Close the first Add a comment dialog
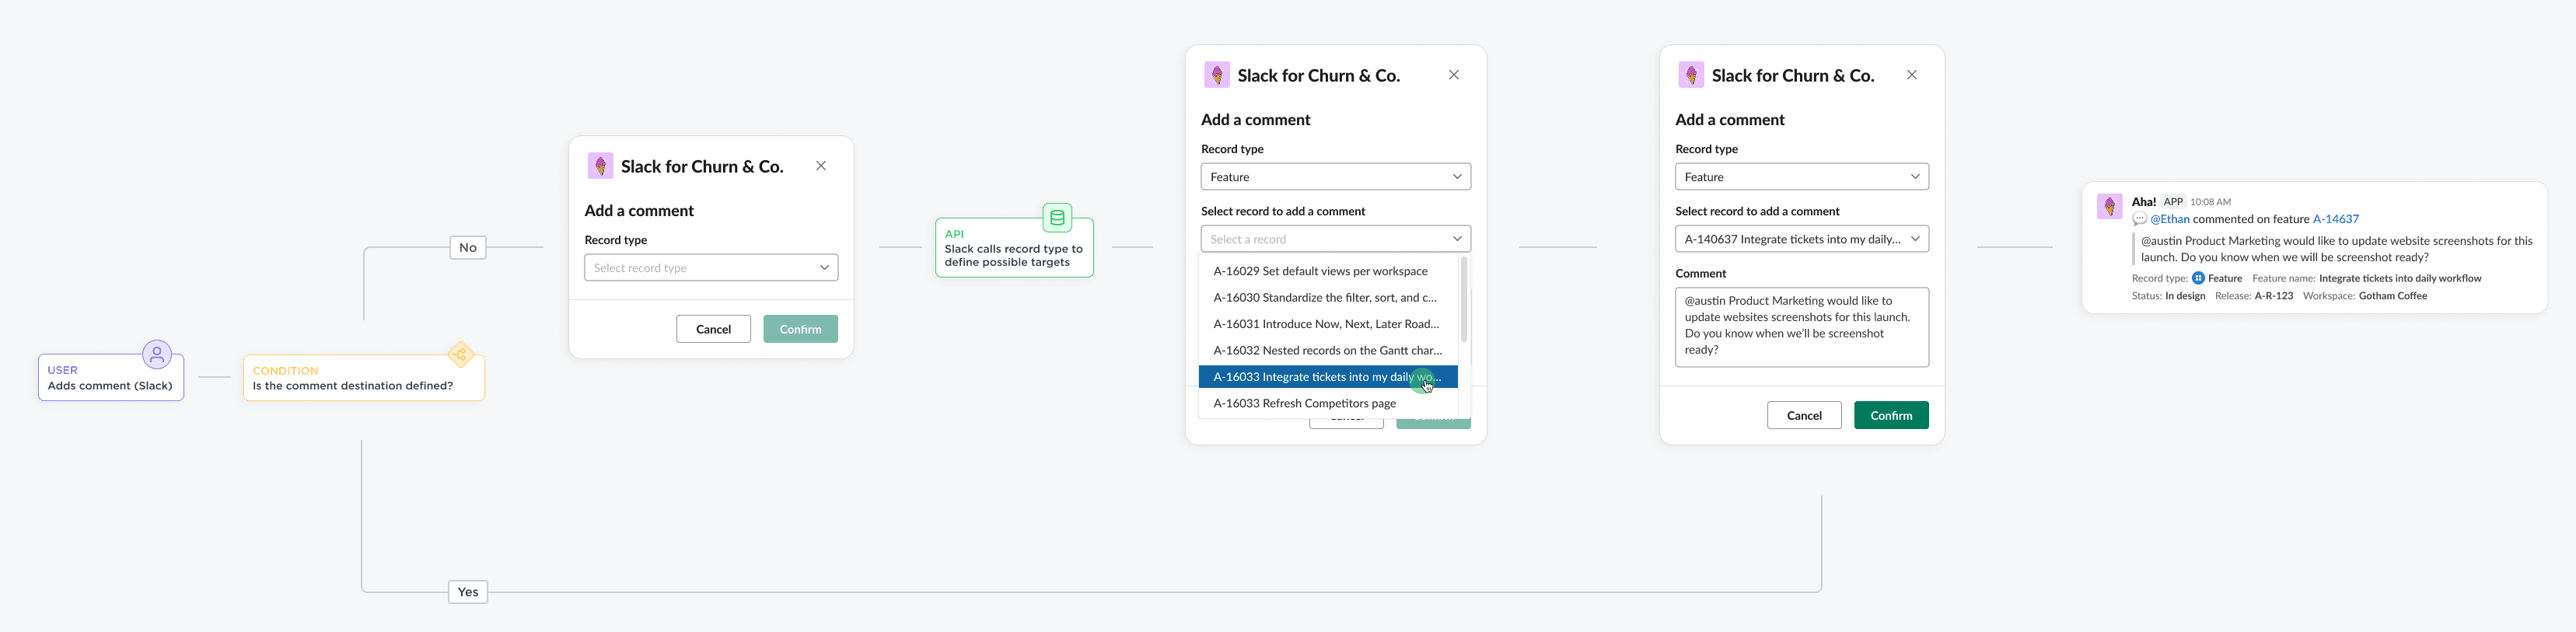This screenshot has height=632, width=2576. click(x=821, y=166)
